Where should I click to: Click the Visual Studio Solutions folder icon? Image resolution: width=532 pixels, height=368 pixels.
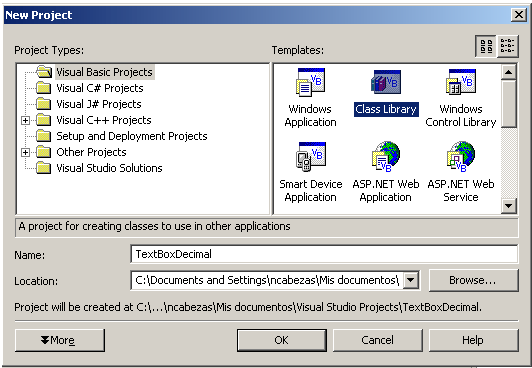click(44, 168)
